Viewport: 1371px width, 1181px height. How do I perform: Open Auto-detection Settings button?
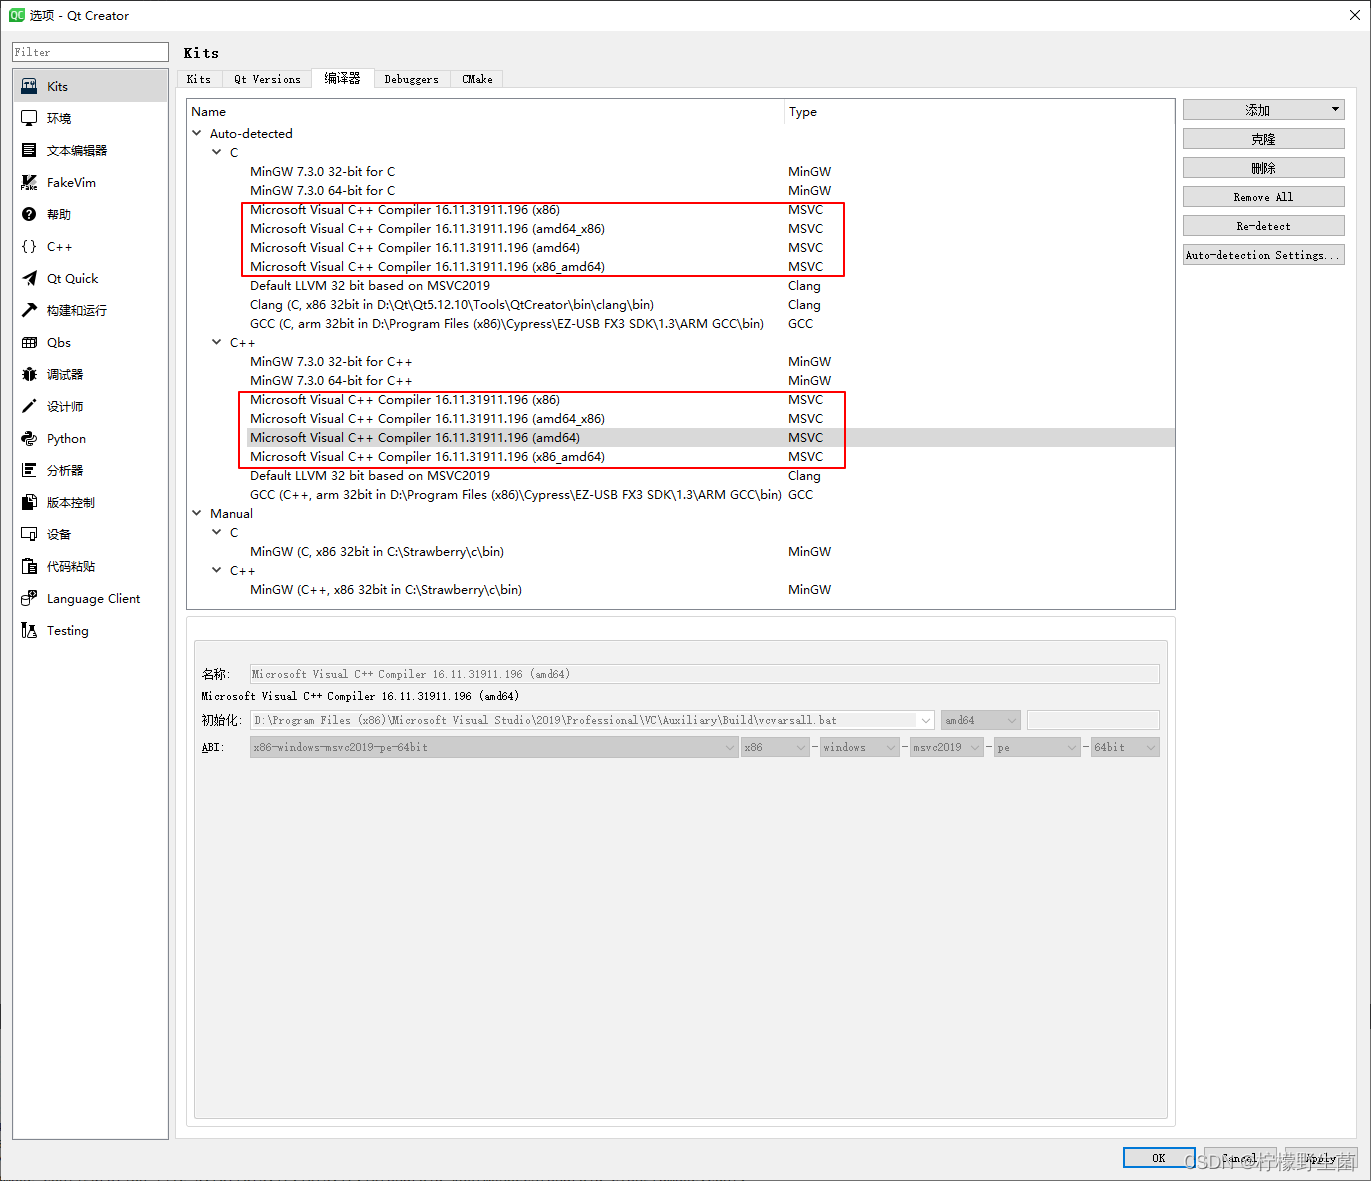tap(1263, 255)
